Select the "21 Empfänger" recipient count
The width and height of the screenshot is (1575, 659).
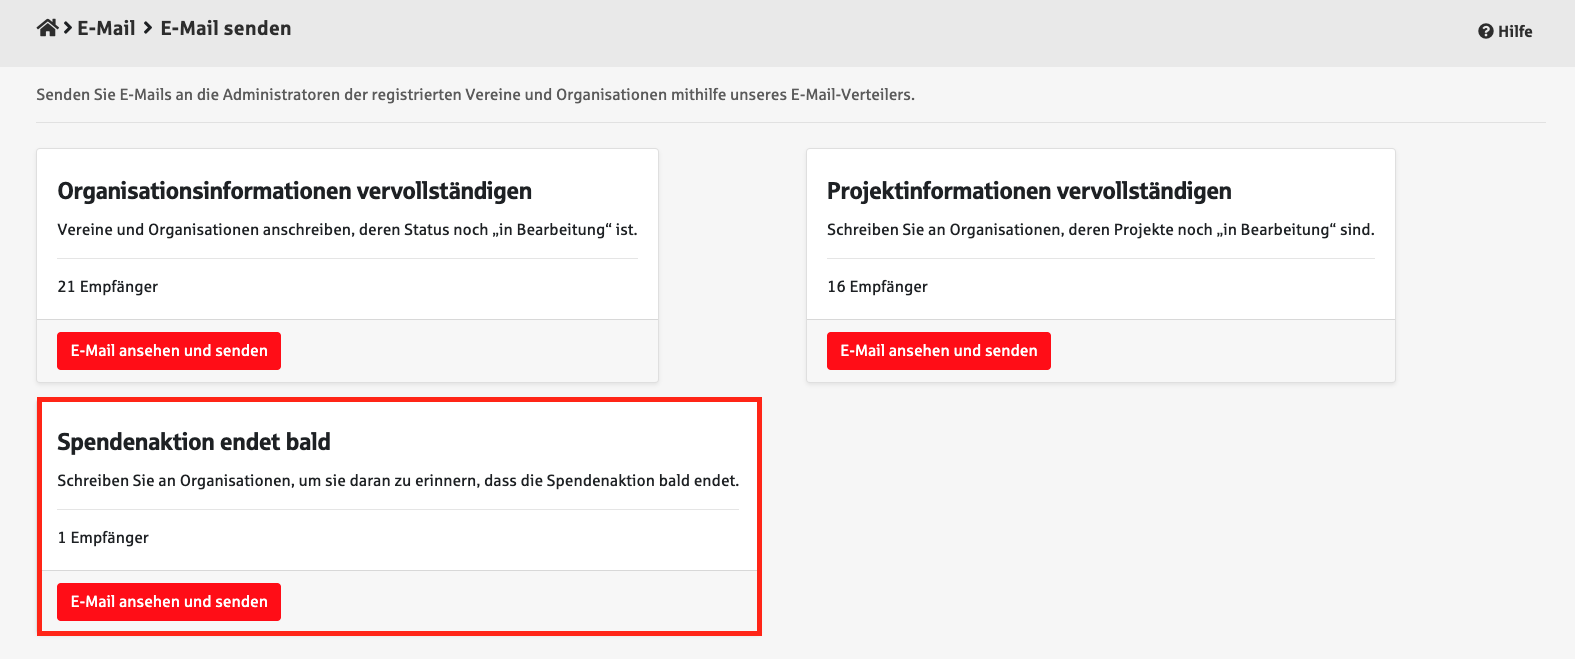[x=107, y=287]
